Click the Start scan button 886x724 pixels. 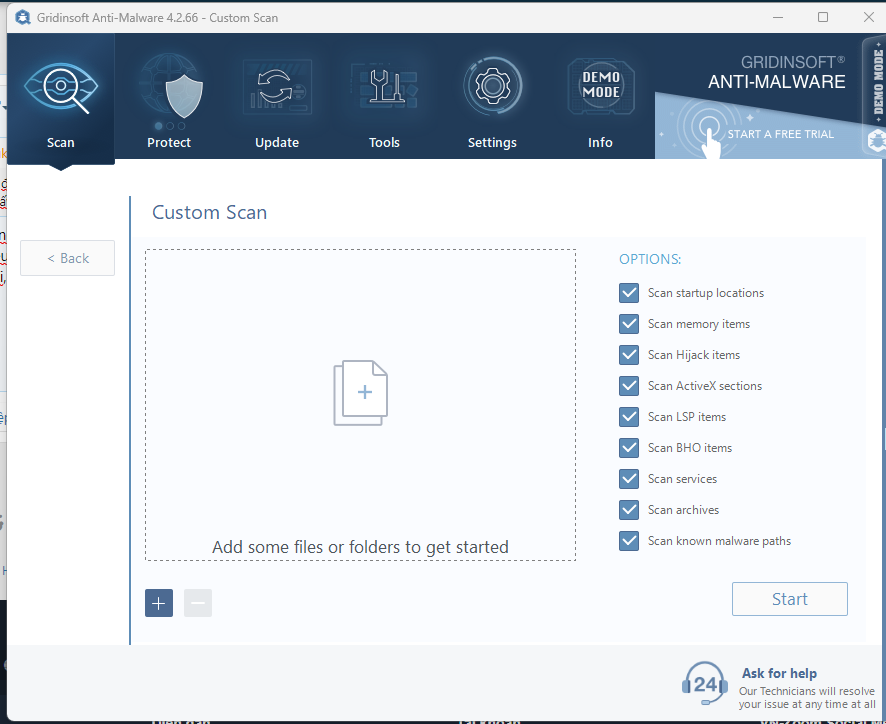coord(790,599)
